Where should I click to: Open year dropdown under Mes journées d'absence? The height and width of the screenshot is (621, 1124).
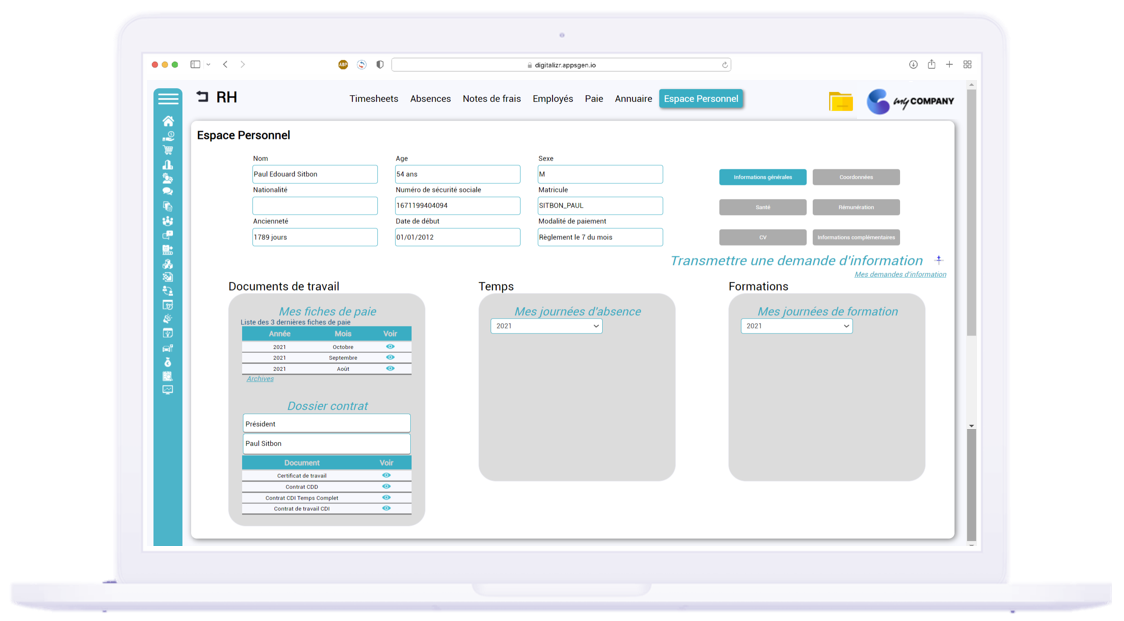[x=546, y=326]
